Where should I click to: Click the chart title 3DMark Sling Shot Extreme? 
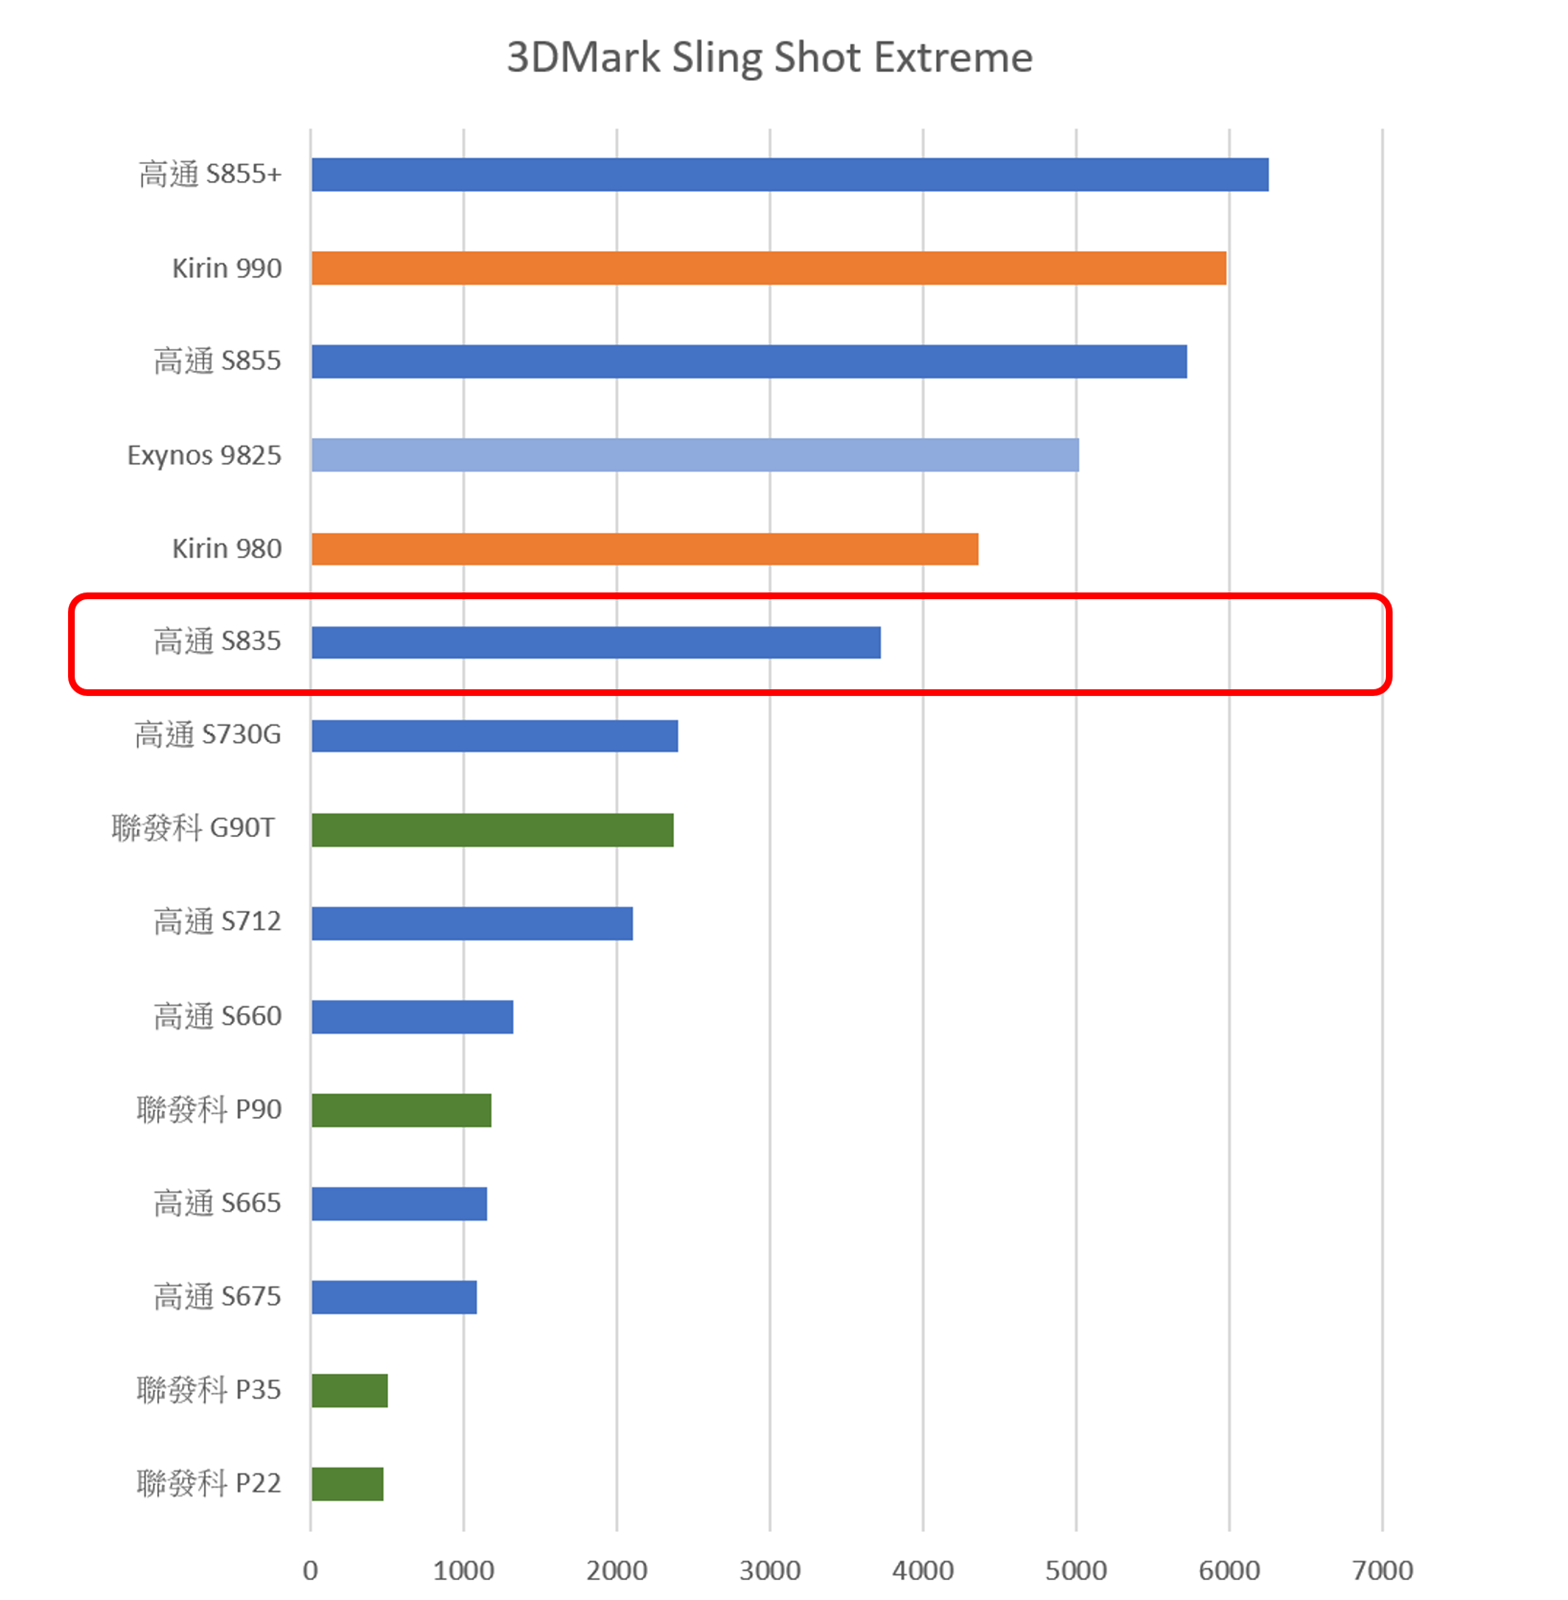pos(769,57)
